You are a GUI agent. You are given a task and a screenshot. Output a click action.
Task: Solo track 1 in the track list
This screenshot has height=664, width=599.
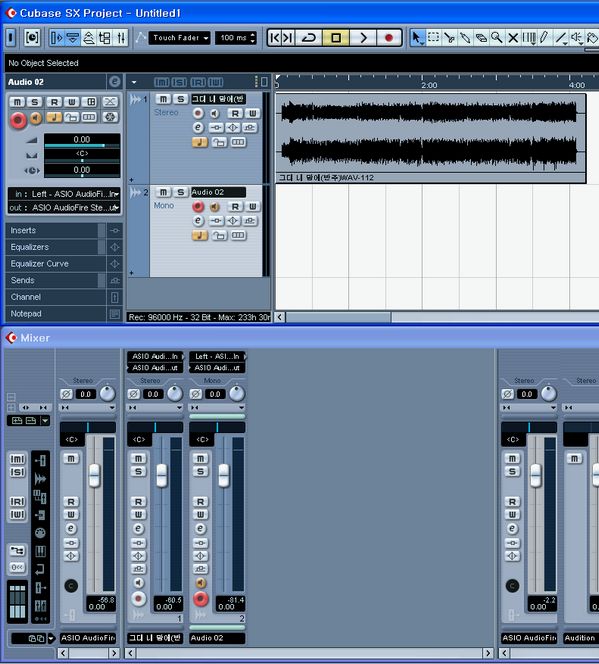coord(181,99)
